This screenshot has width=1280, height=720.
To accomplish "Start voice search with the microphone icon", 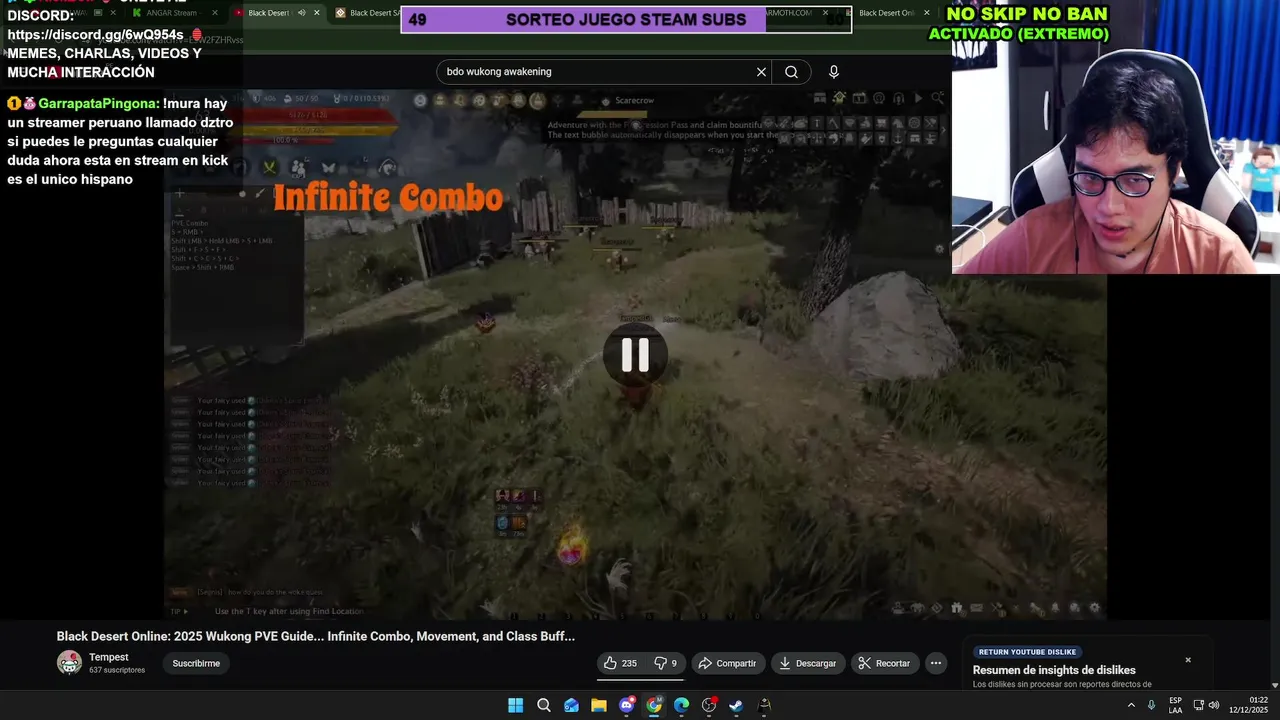I will 834,72.
